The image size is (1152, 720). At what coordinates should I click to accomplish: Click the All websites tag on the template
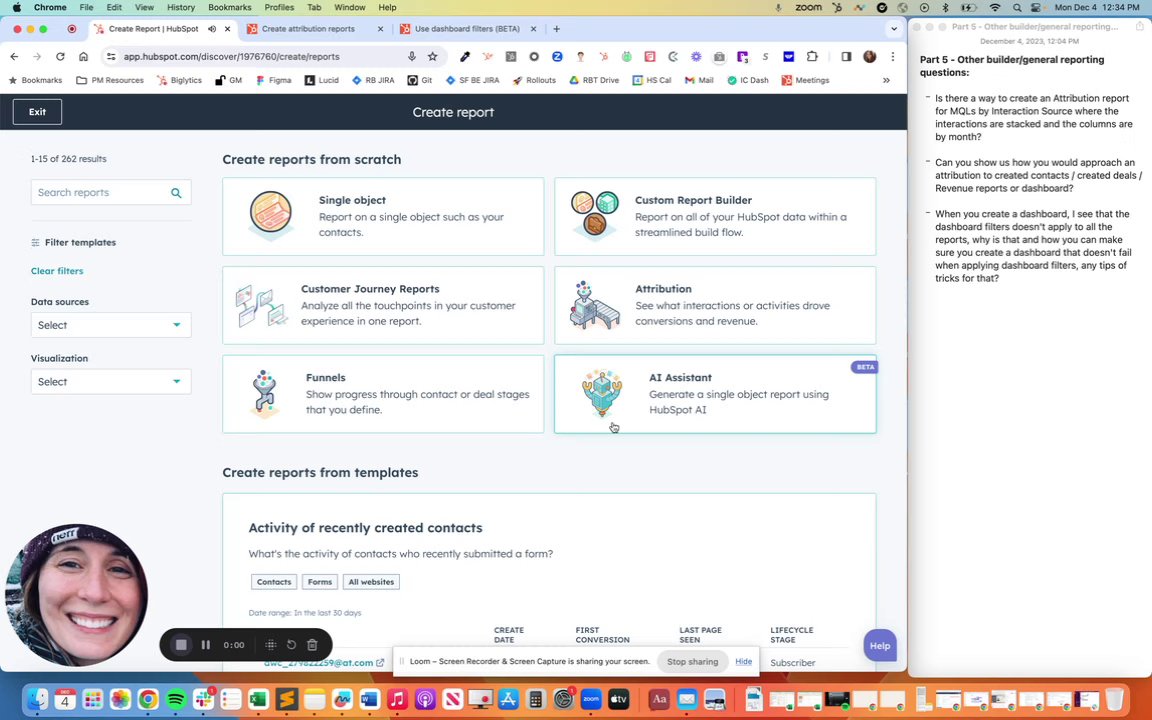(x=371, y=582)
